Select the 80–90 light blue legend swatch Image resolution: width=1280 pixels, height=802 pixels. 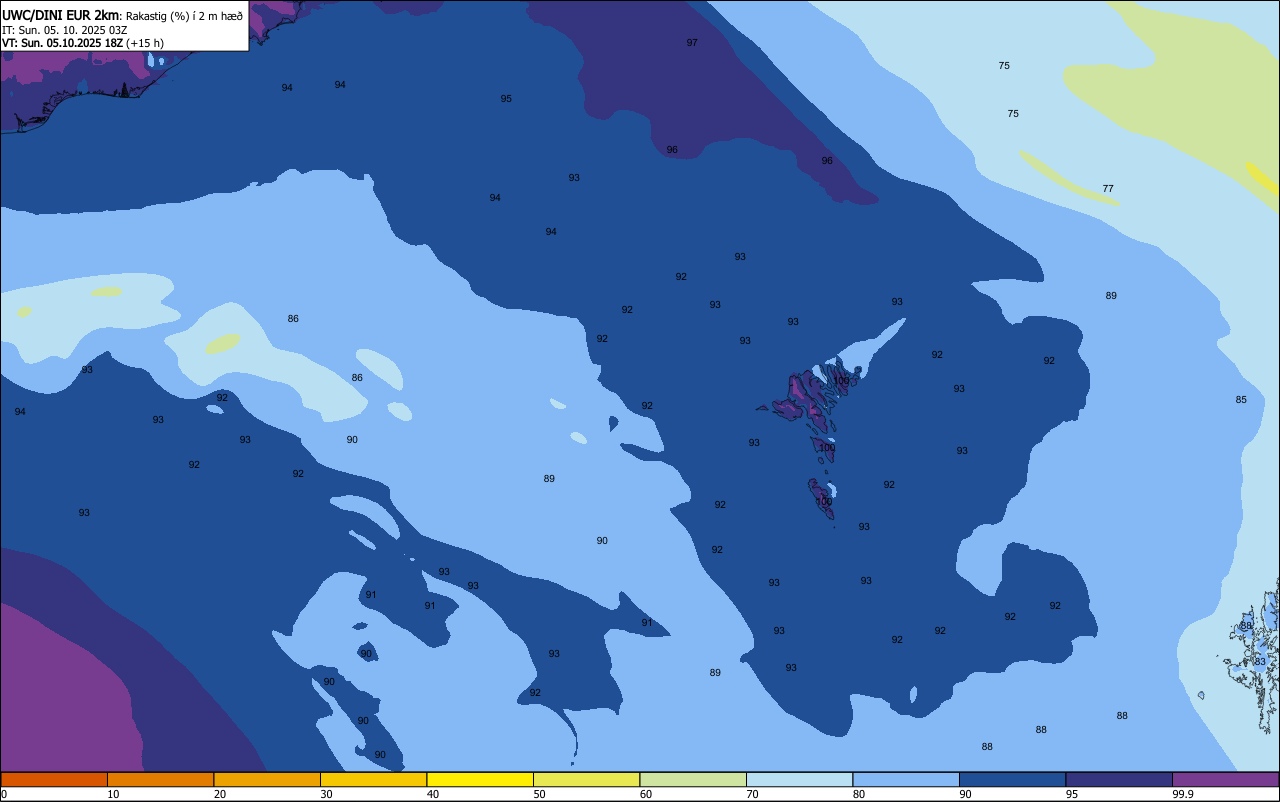click(906, 779)
